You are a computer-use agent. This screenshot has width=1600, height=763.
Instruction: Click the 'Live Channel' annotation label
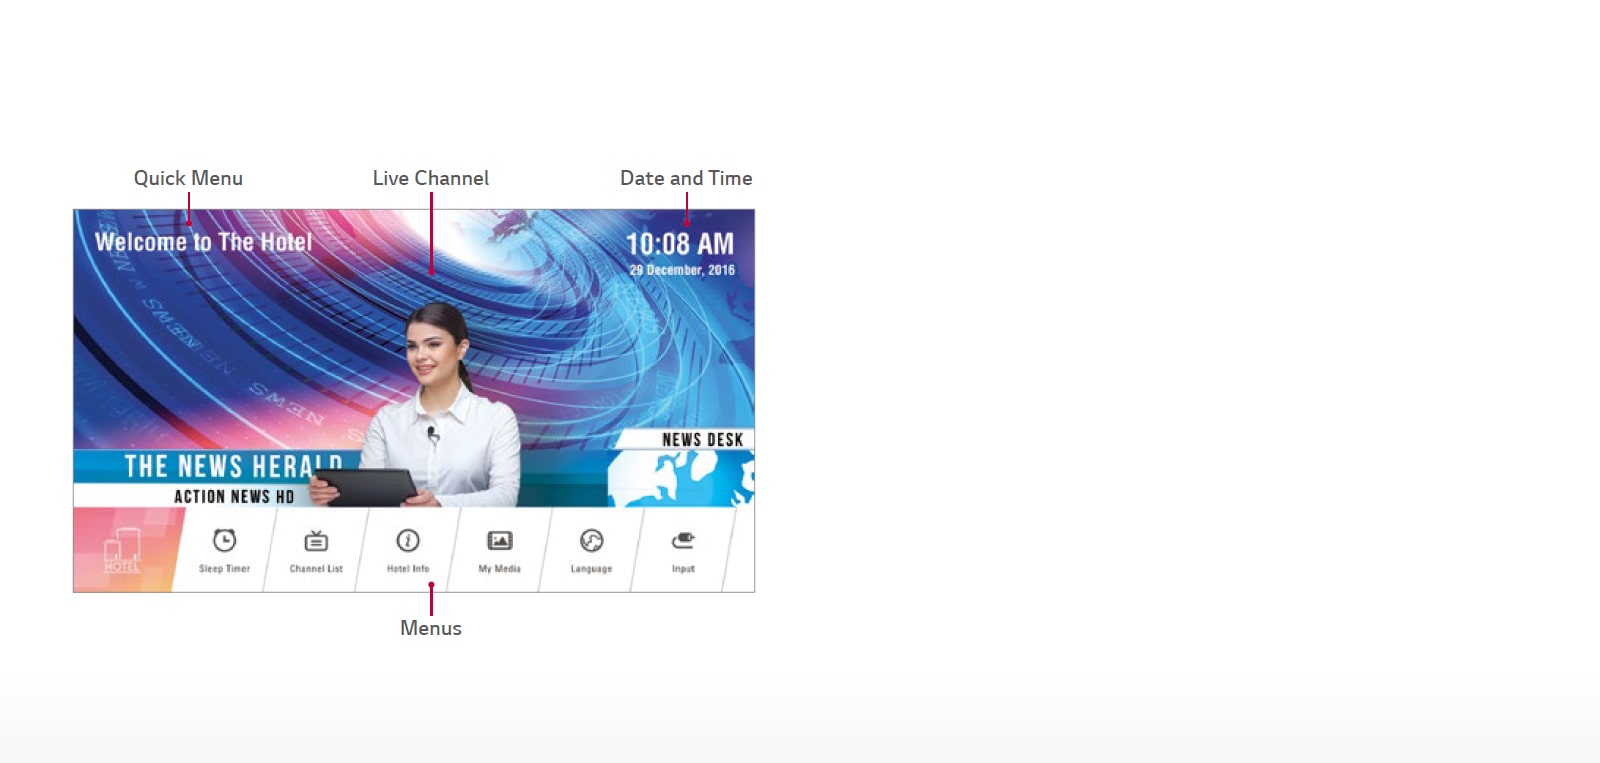430,178
